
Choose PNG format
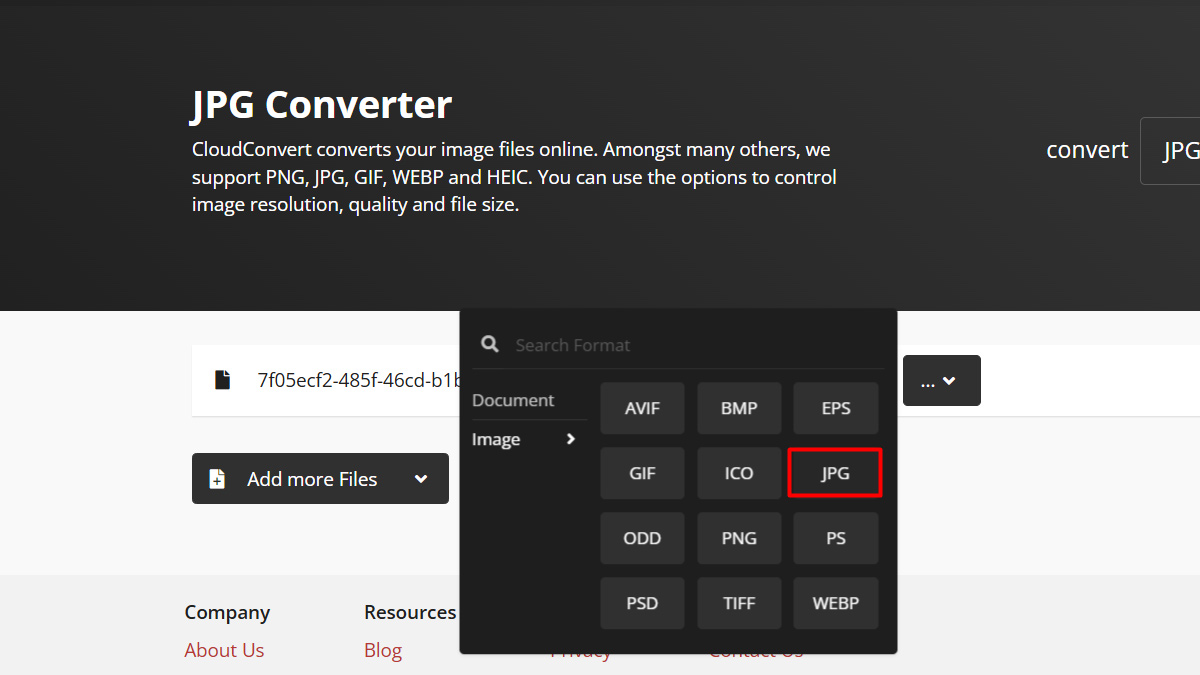pyautogui.click(x=739, y=538)
